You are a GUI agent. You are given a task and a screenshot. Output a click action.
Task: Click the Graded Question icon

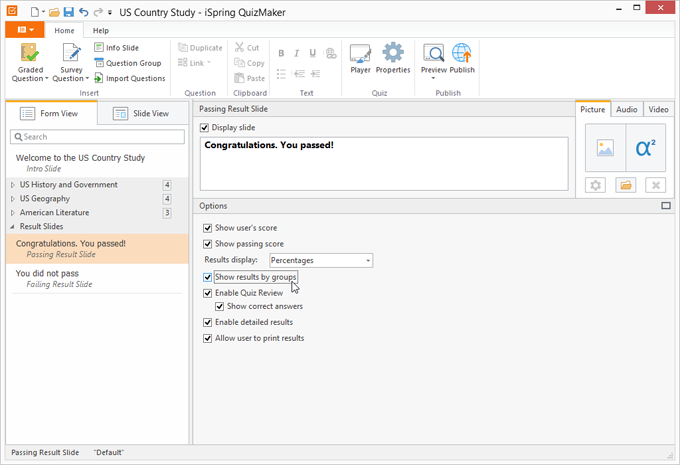(30, 53)
